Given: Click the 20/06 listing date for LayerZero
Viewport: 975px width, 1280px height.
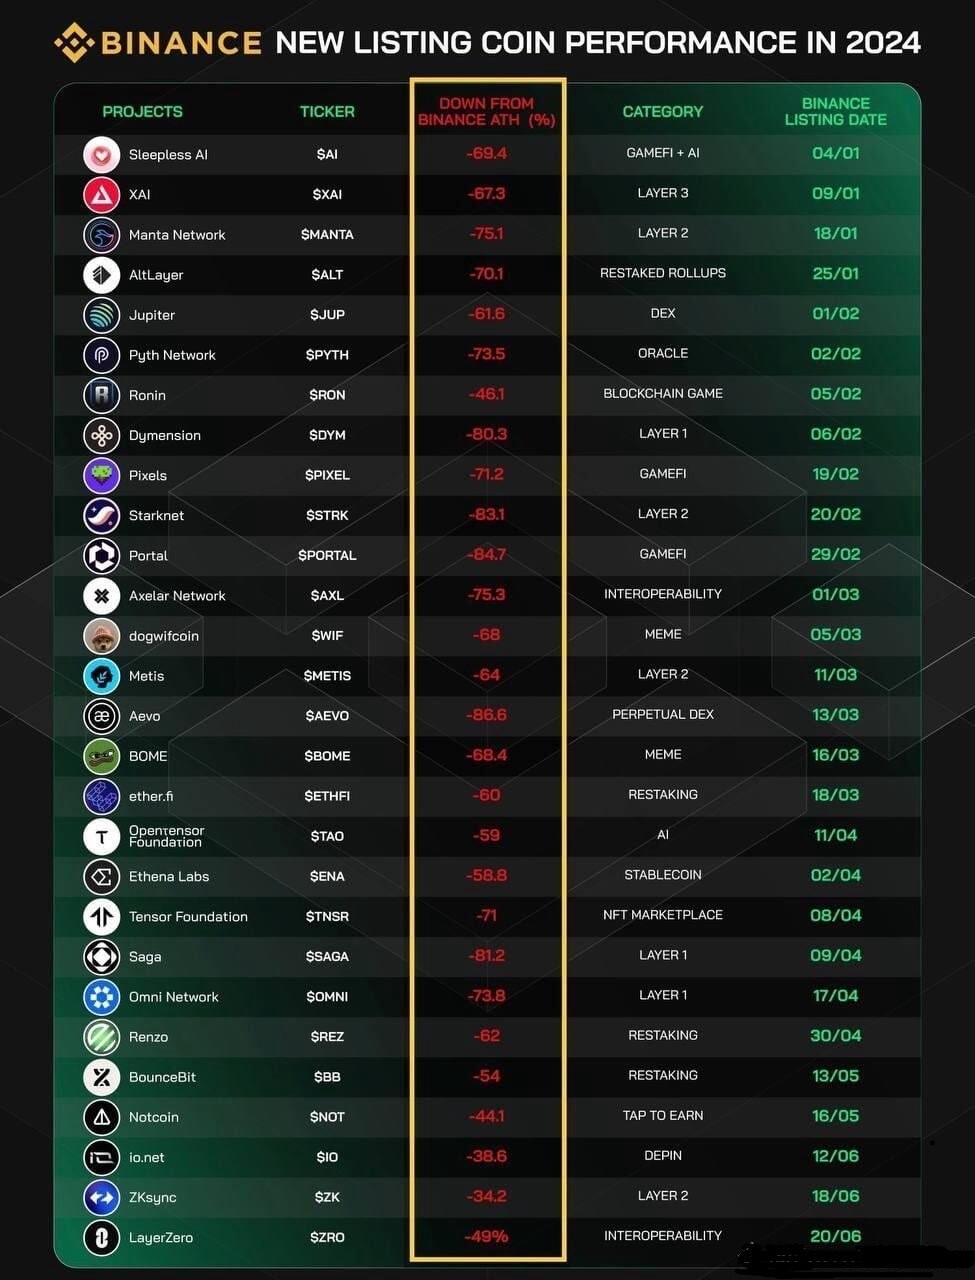Looking at the screenshot, I should pyautogui.click(x=836, y=1236).
